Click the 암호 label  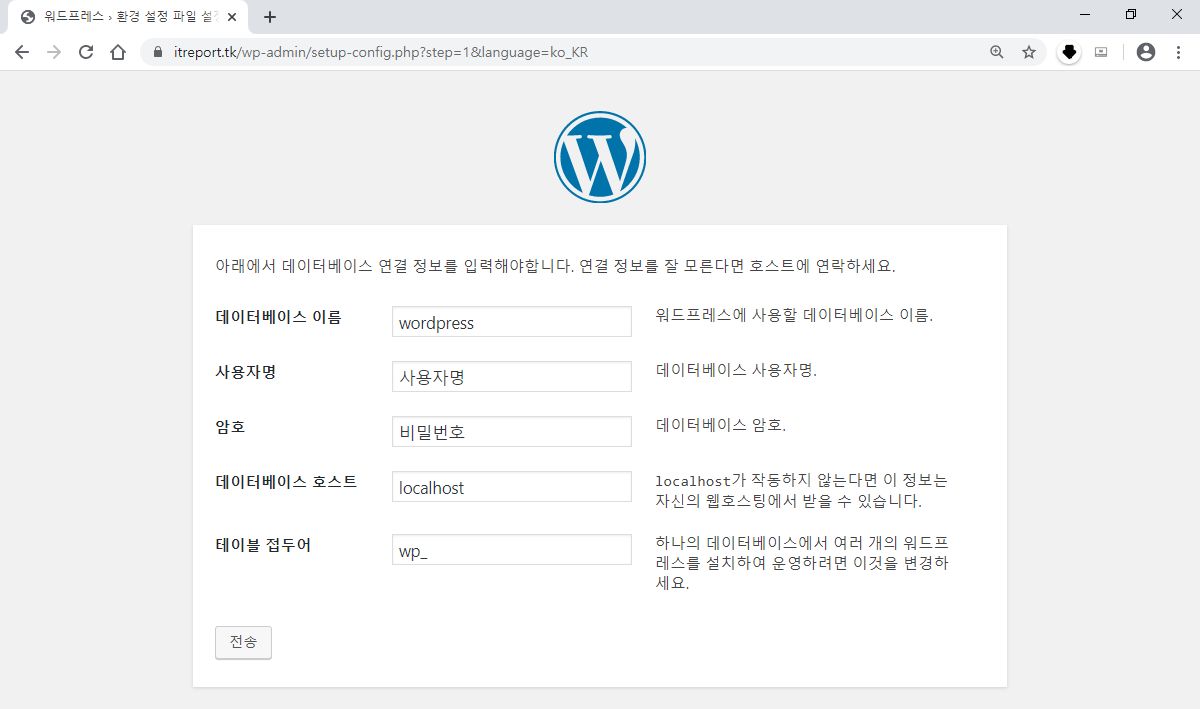230,427
